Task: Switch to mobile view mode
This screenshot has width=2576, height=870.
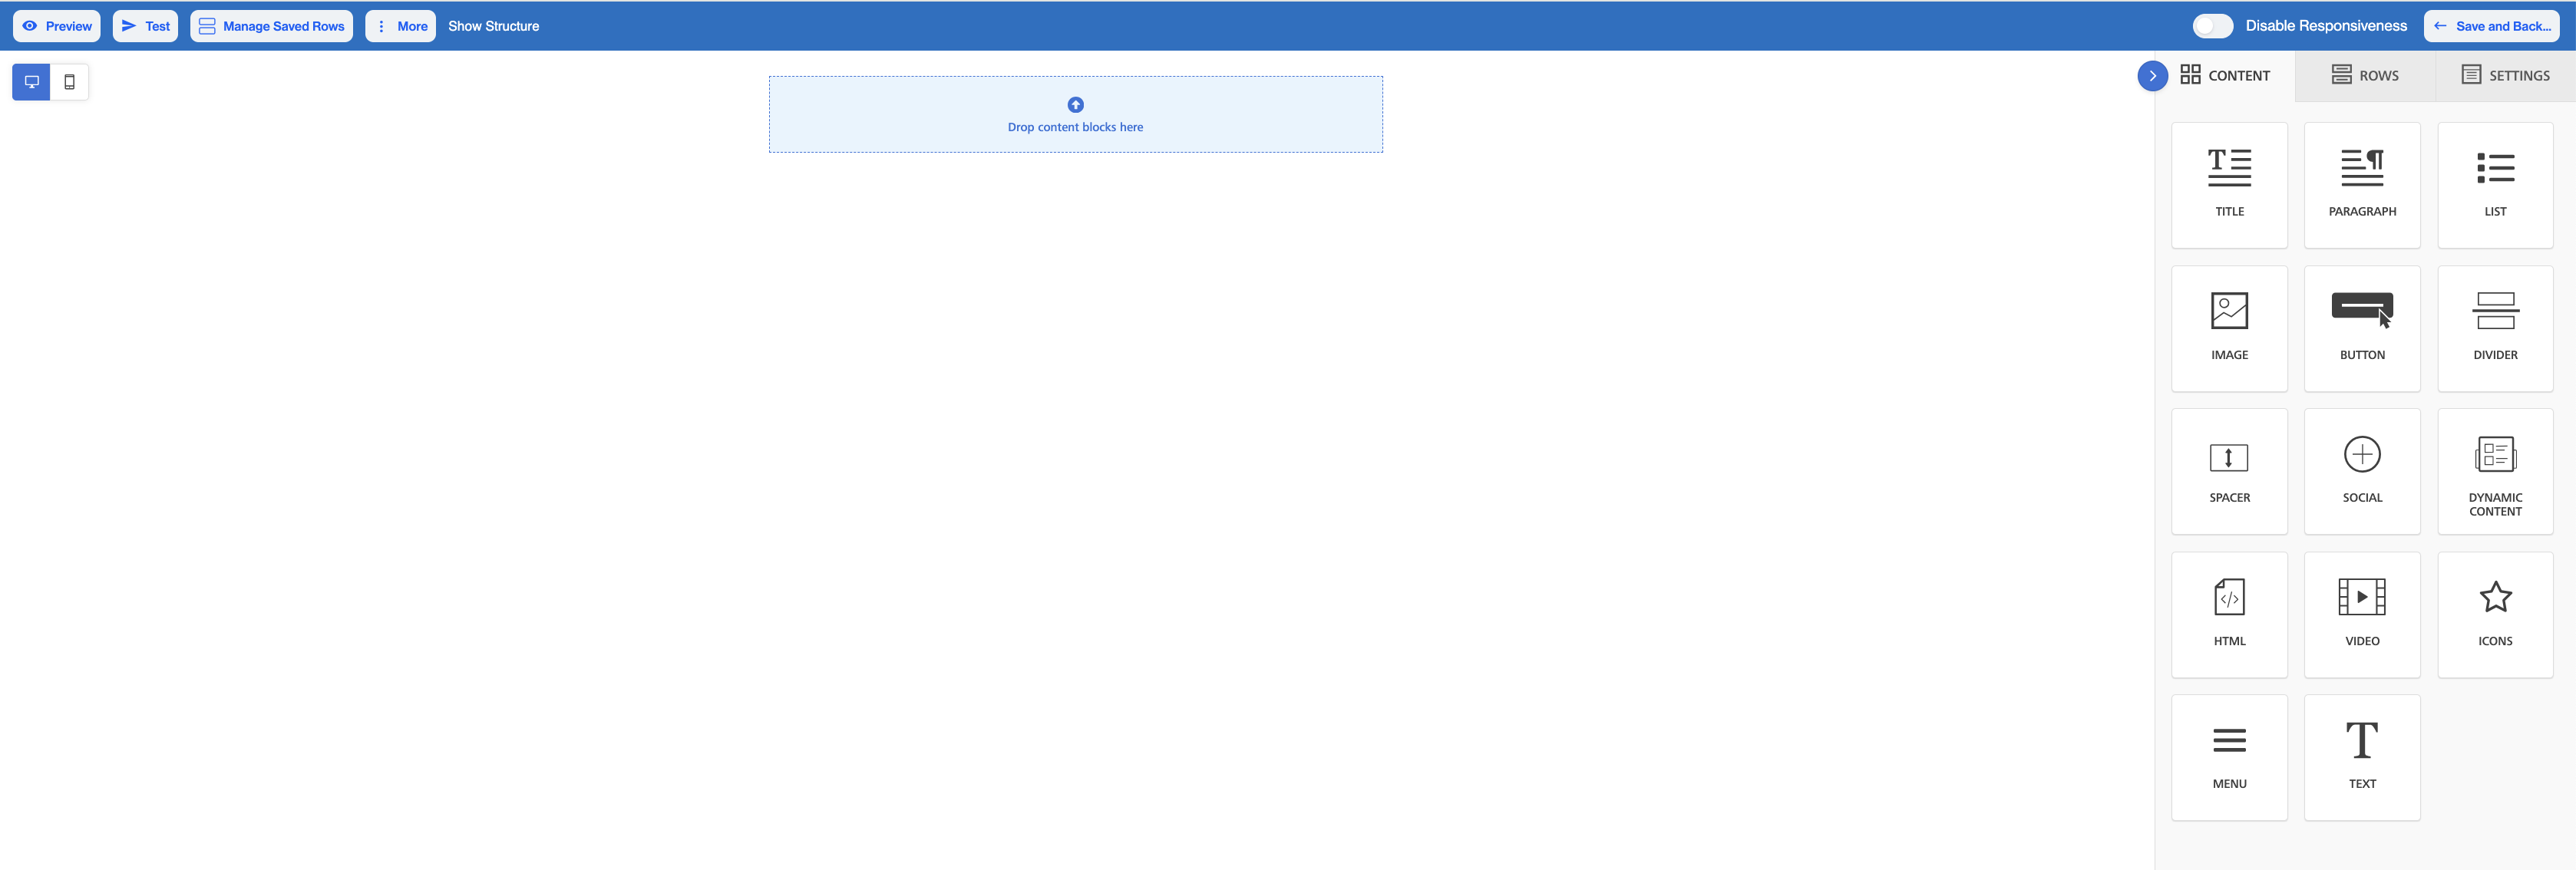Action: (69, 82)
